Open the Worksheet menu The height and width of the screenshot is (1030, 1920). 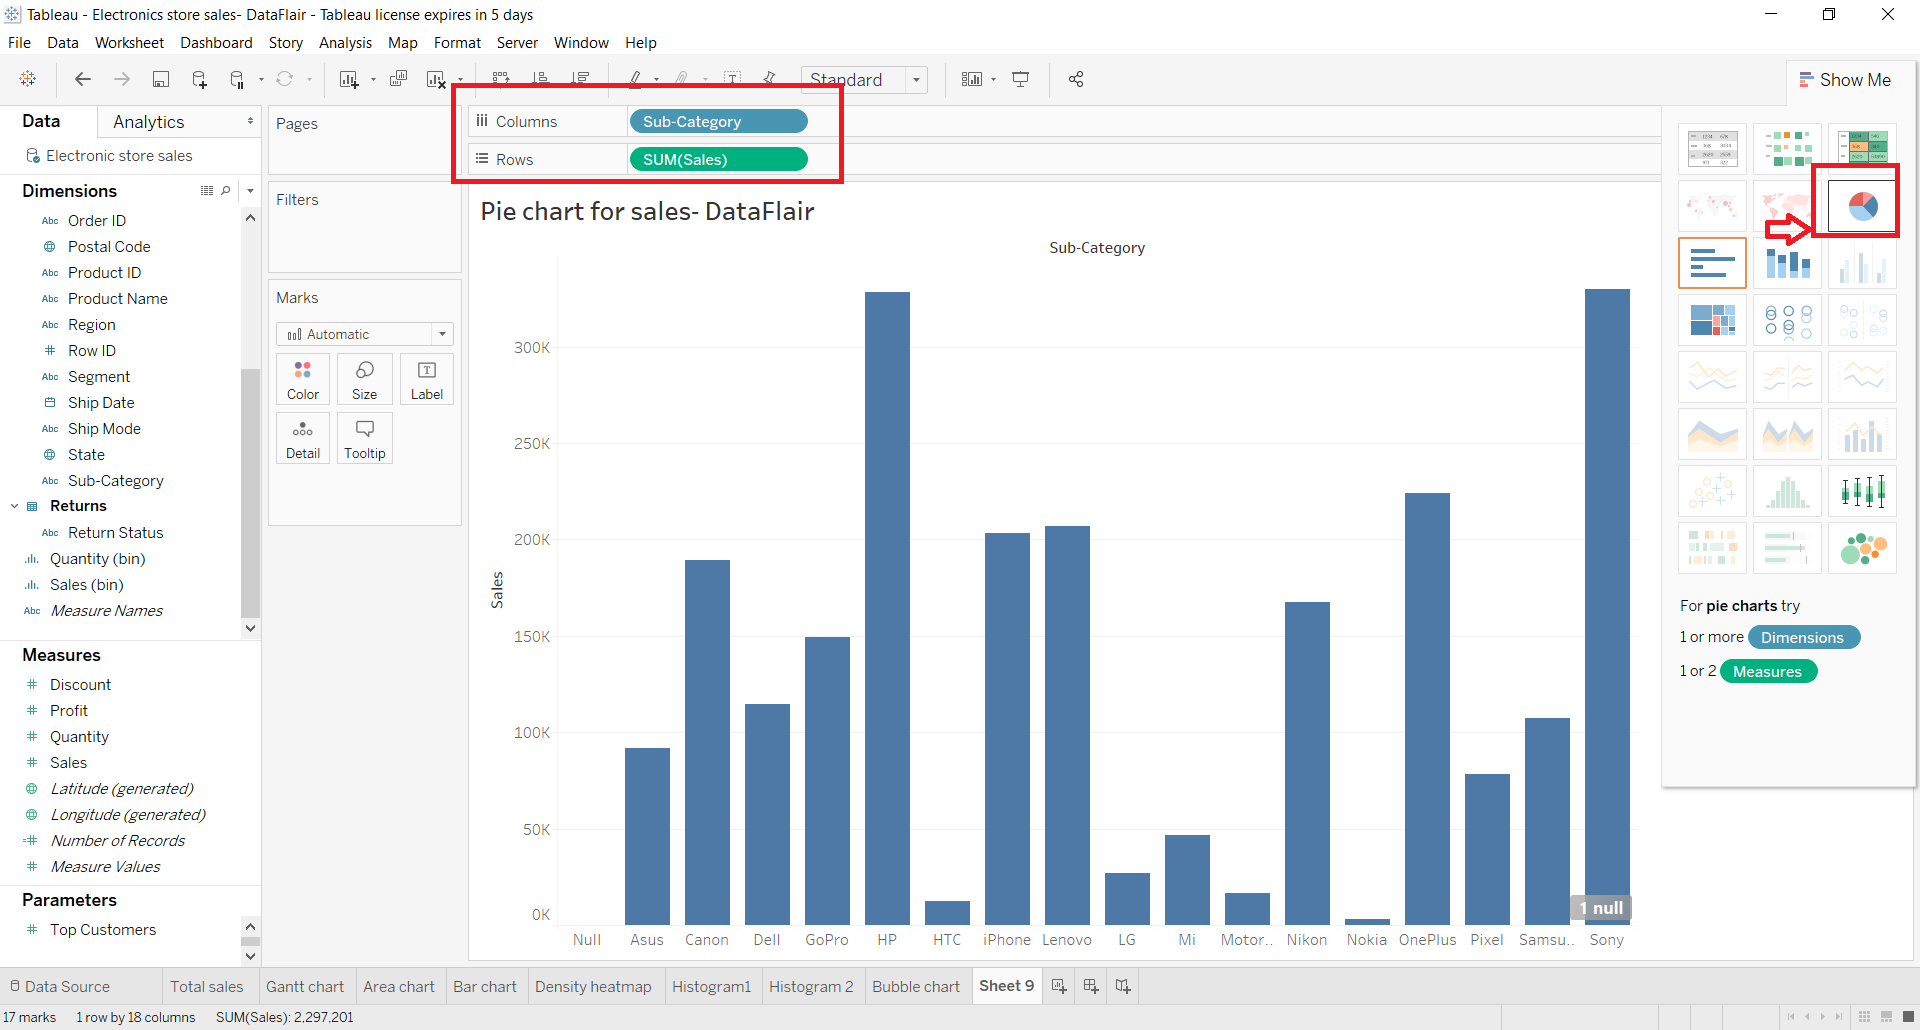point(129,42)
